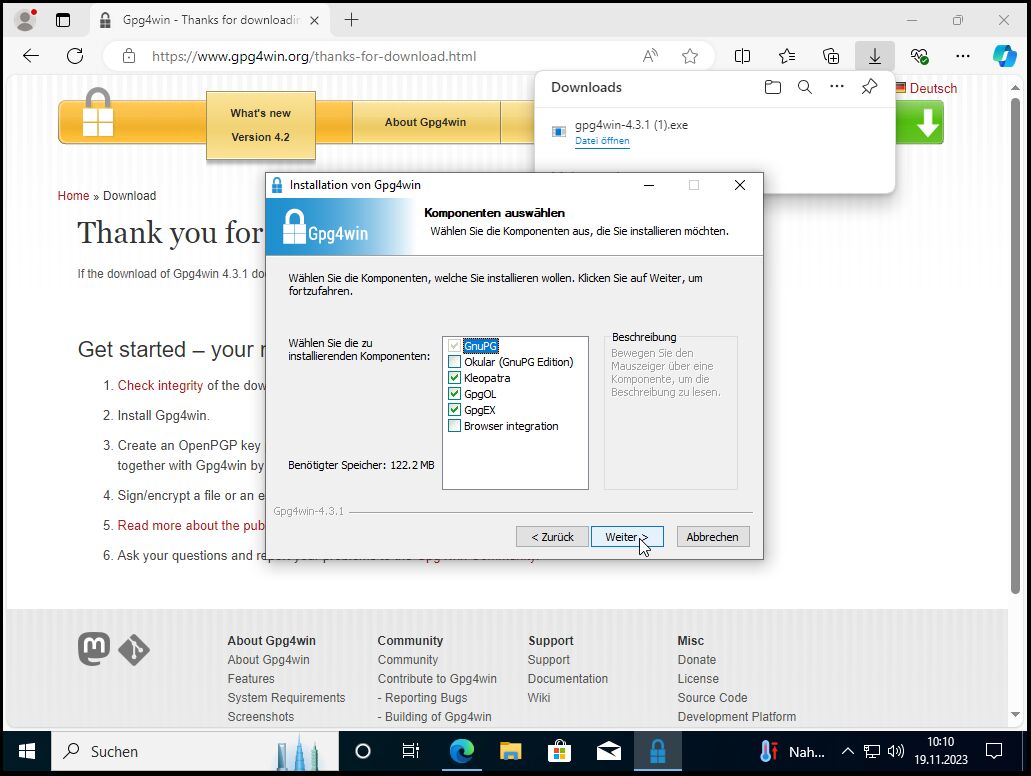Search downloads using the magnifier icon
Screen dimensions: 1031x776
pos(805,87)
